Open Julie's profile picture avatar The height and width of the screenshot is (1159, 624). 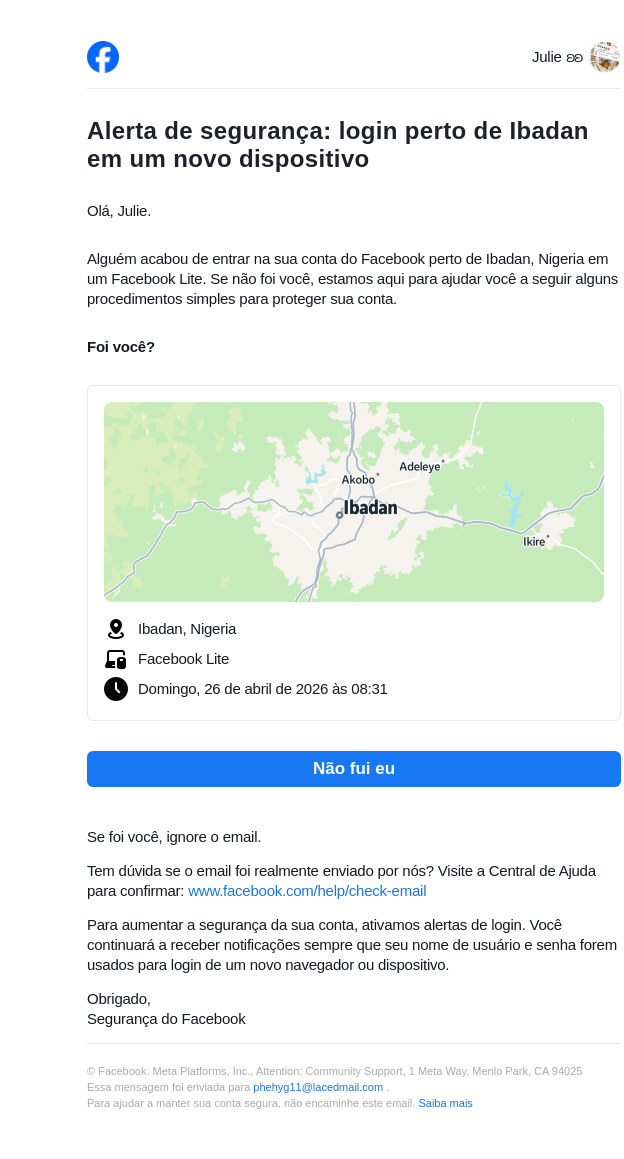pyautogui.click(x=605, y=57)
